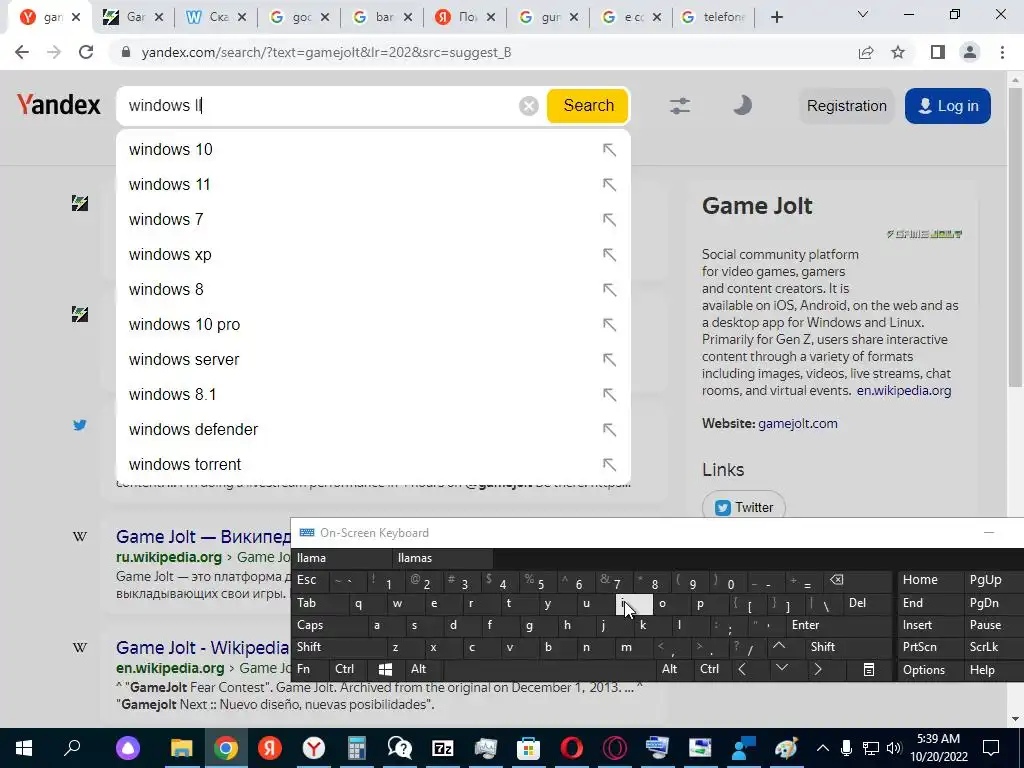1024x768 pixels.
Task: Switch to the 'telefon' Google tab
Action: pos(713,18)
